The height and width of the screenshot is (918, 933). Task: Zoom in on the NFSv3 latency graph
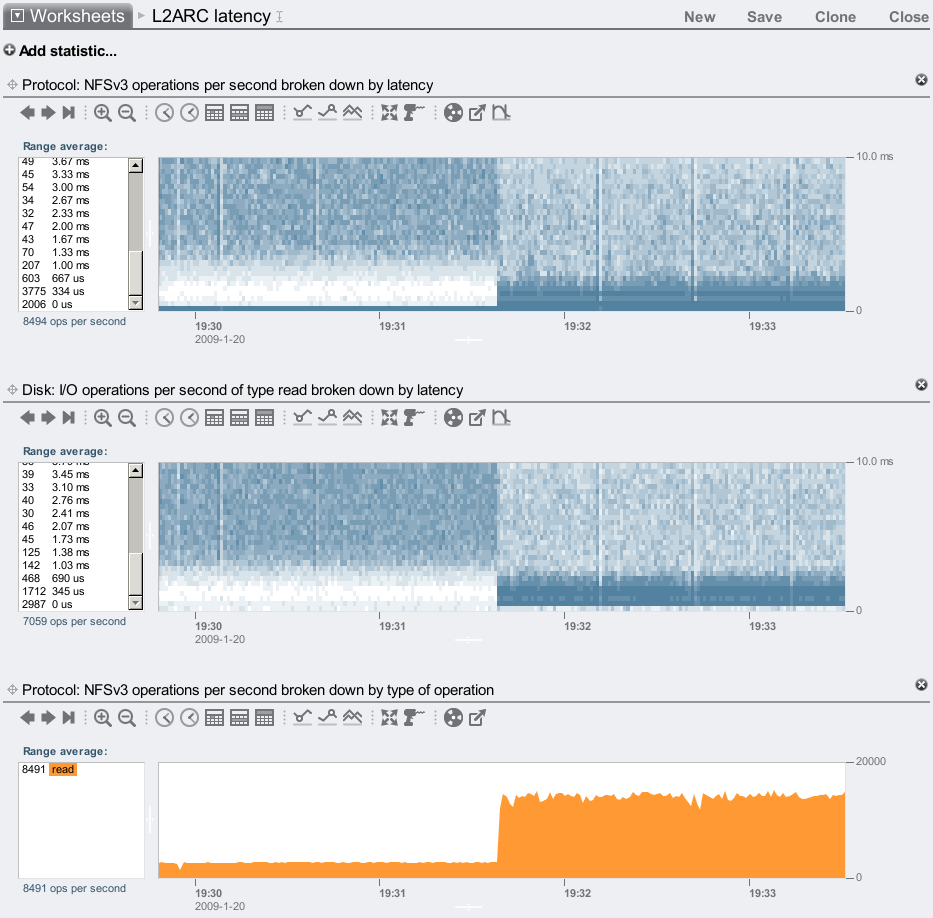[102, 112]
